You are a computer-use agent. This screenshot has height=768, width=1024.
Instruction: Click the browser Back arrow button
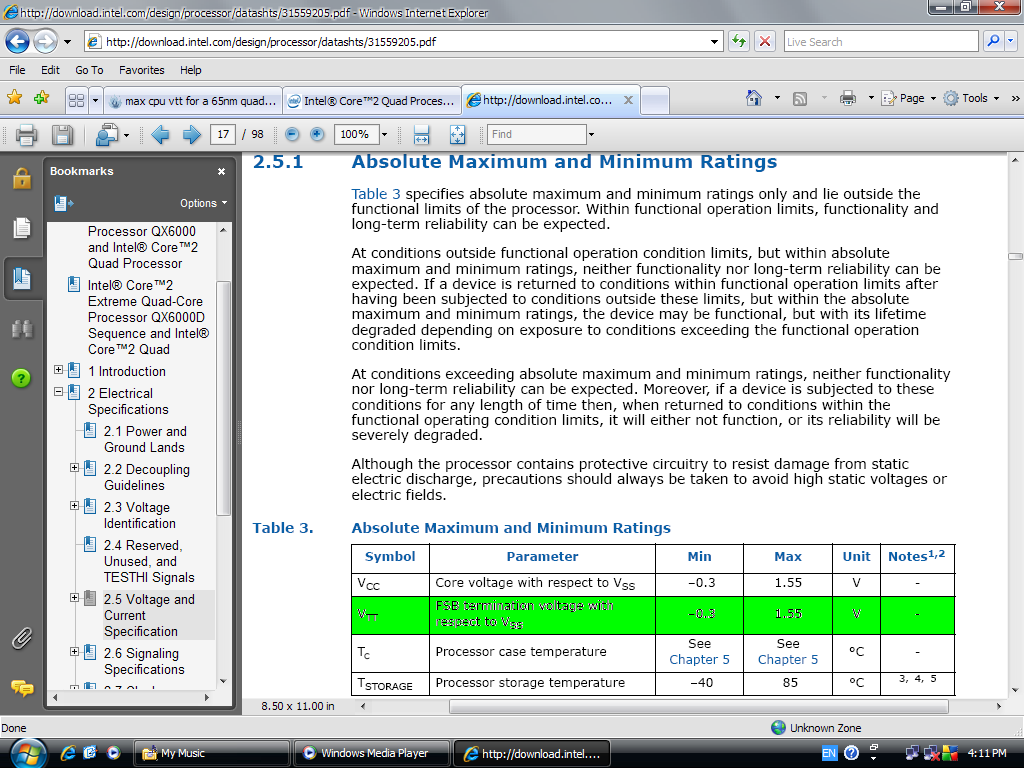coord(18,42)
